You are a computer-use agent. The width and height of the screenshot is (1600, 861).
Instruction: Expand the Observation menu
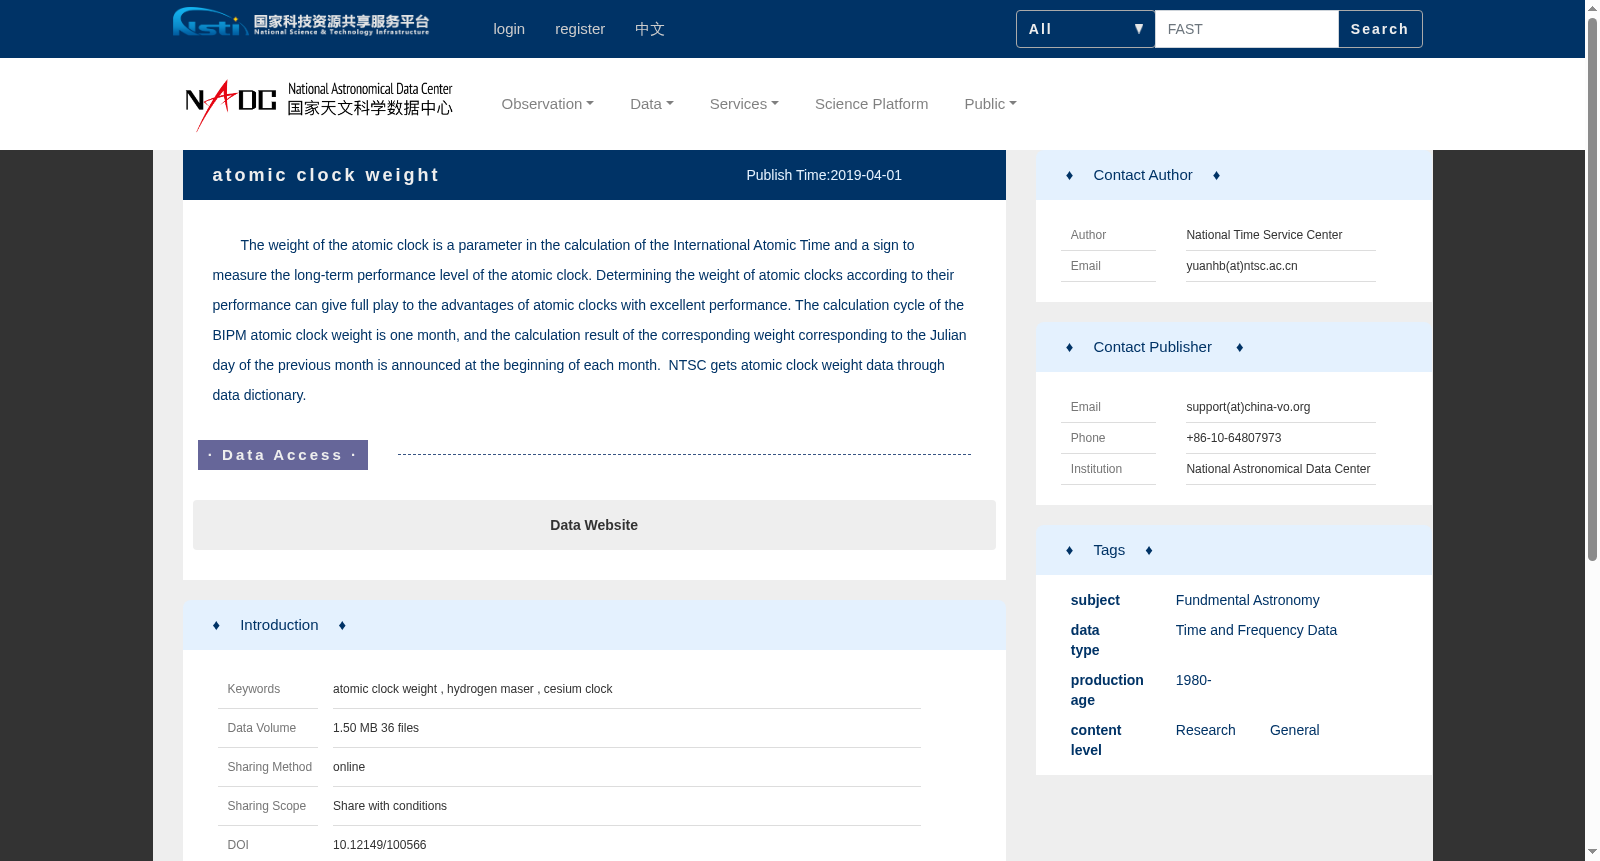point(548,104)
